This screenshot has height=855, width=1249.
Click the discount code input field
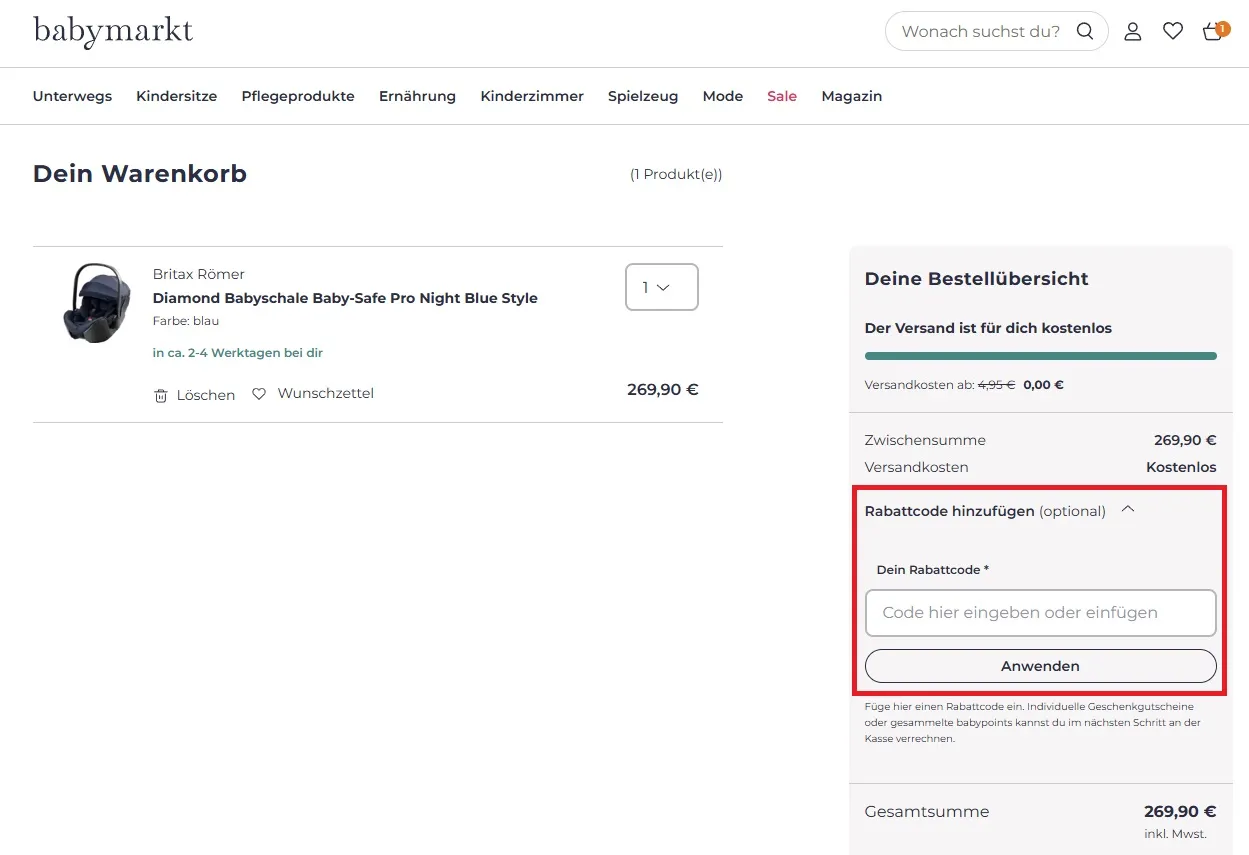1040,612
